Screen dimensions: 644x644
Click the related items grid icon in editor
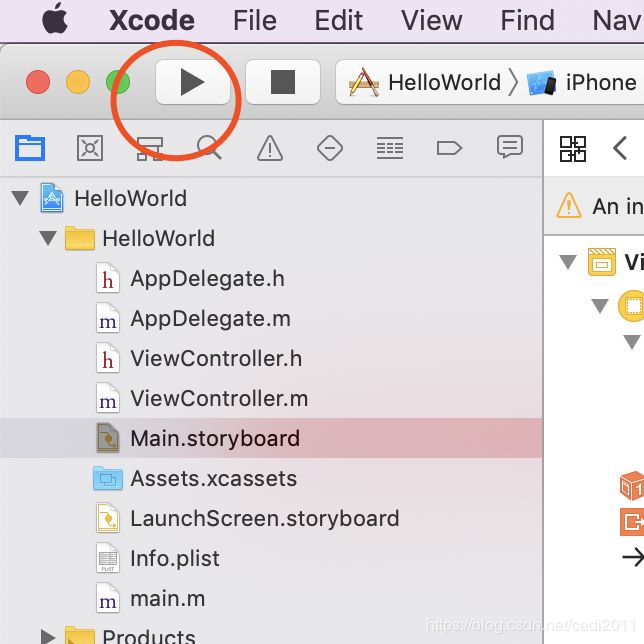pyautogui.click(x=573, y=149)
